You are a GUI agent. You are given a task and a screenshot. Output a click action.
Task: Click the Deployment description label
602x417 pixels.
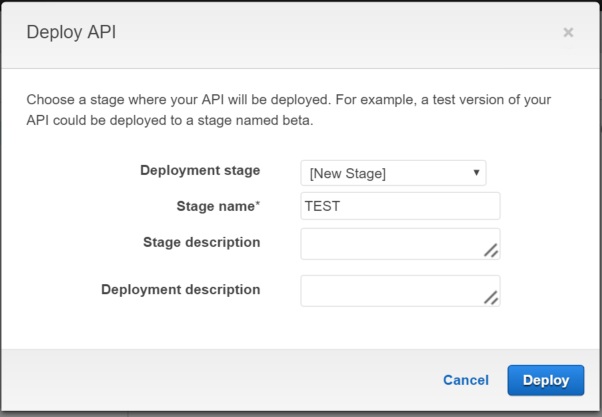click(x=180, y=290)
